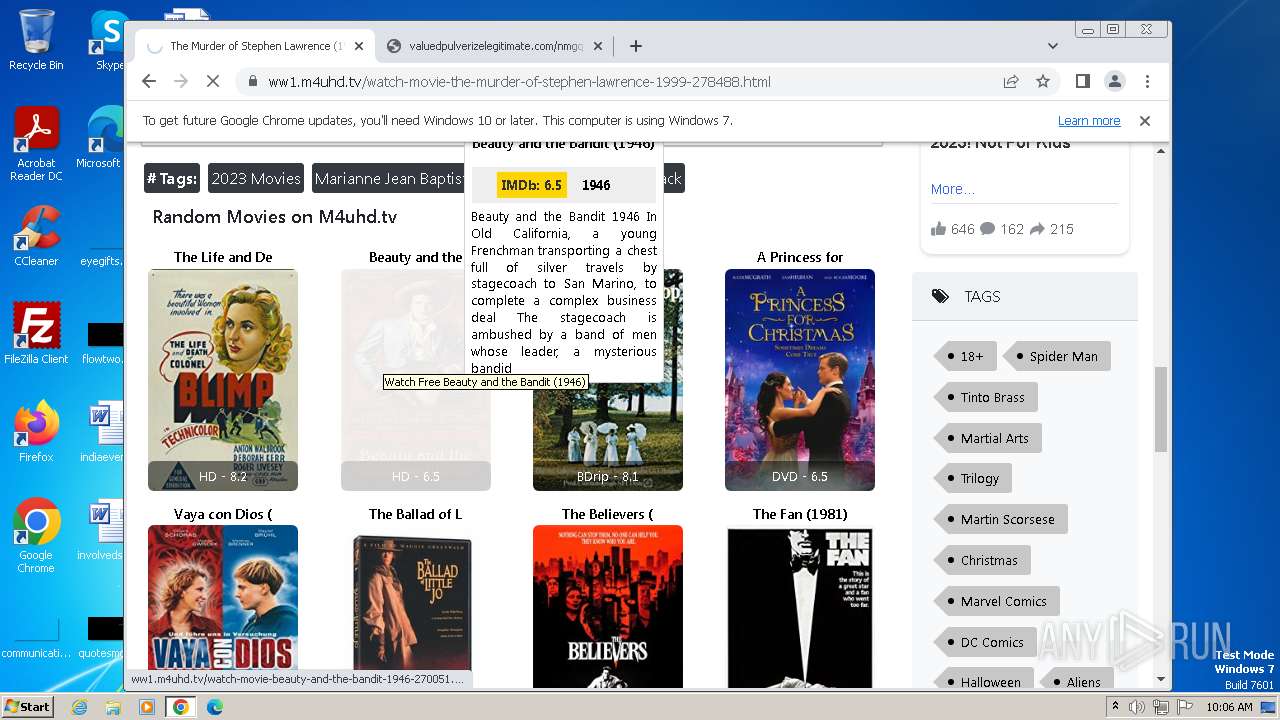Go back with the browser back arrow
This screenshot has width=1280, height=720.
click(149, 82)
